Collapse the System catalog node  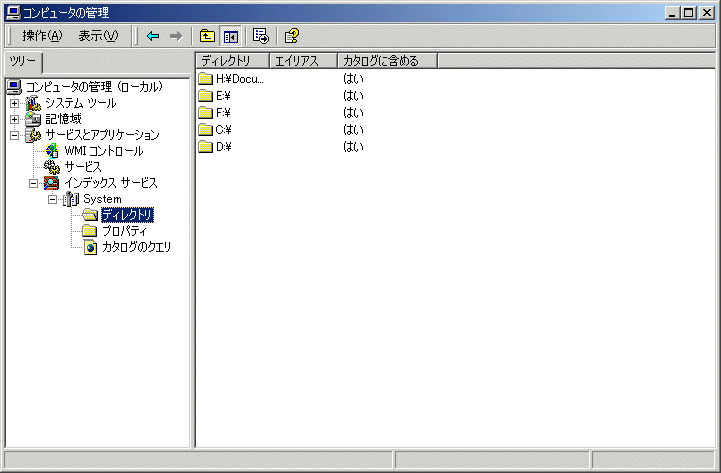point(52,199)
